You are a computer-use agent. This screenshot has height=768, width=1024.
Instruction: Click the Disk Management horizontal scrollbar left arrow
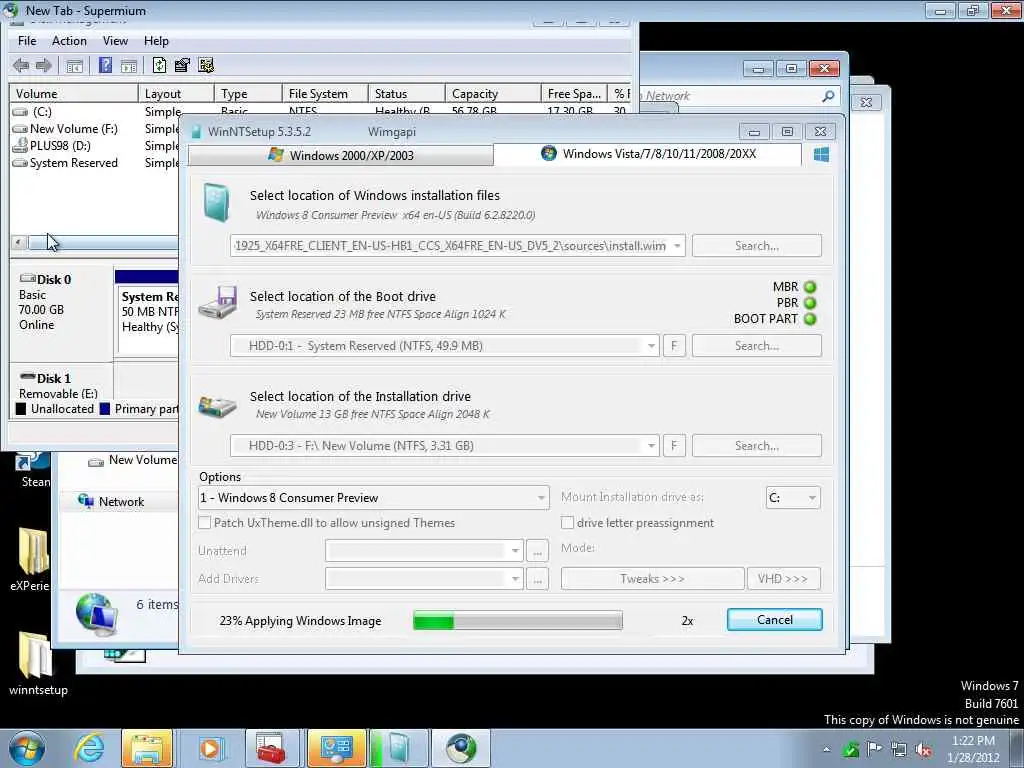pyautogui.click(x=19, y=243)
